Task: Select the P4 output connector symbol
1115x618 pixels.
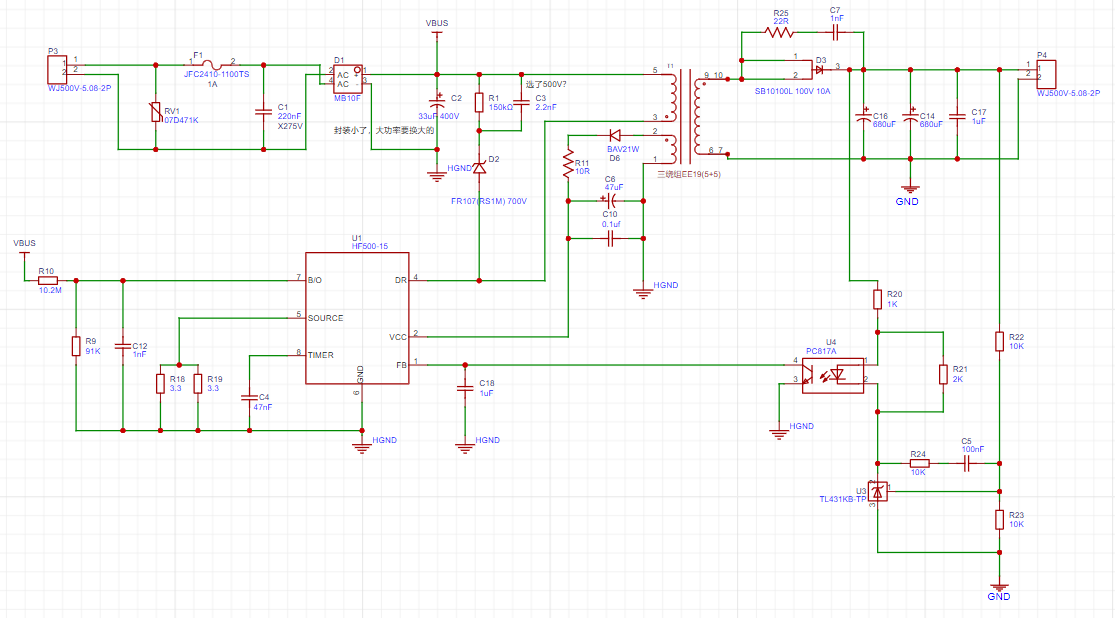Action: (x=1046, y=75)
